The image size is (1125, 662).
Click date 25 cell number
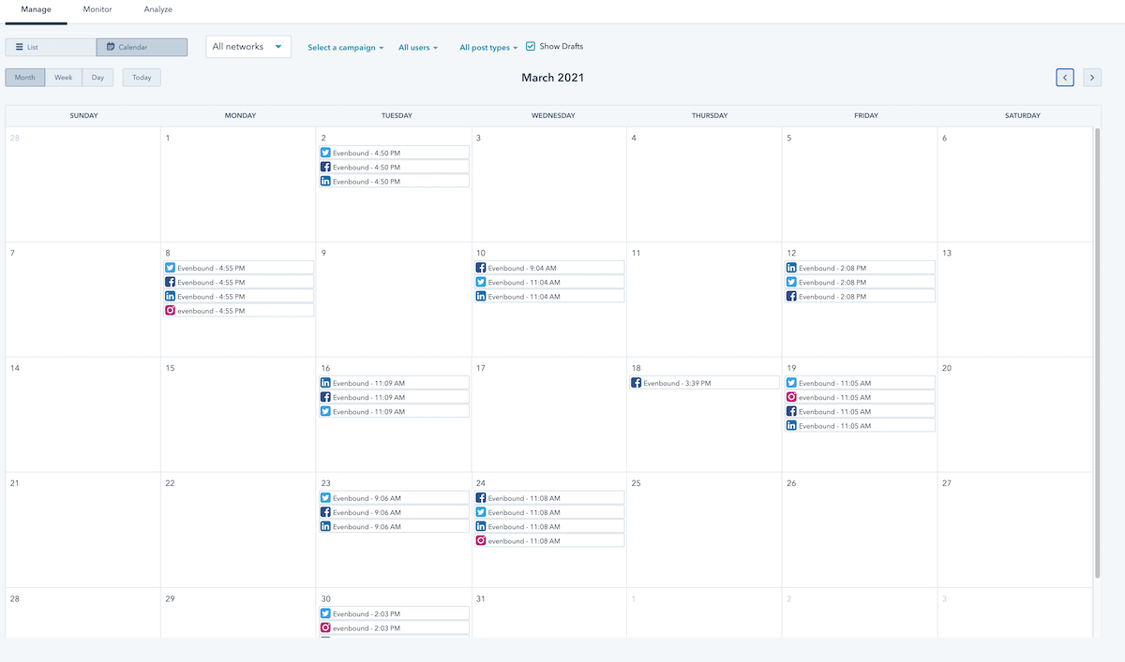tap(636, 483)
